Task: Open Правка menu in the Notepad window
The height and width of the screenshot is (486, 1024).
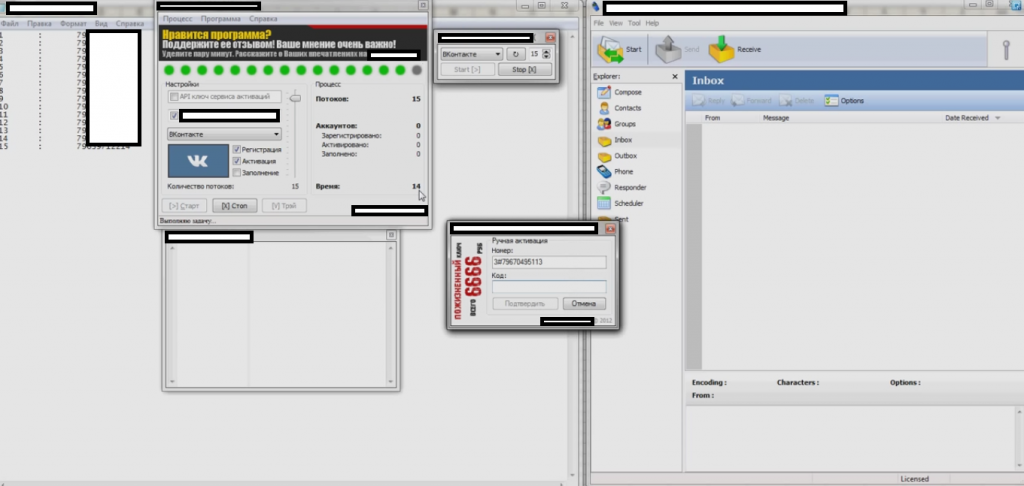Action: click(x=39, y=24)
